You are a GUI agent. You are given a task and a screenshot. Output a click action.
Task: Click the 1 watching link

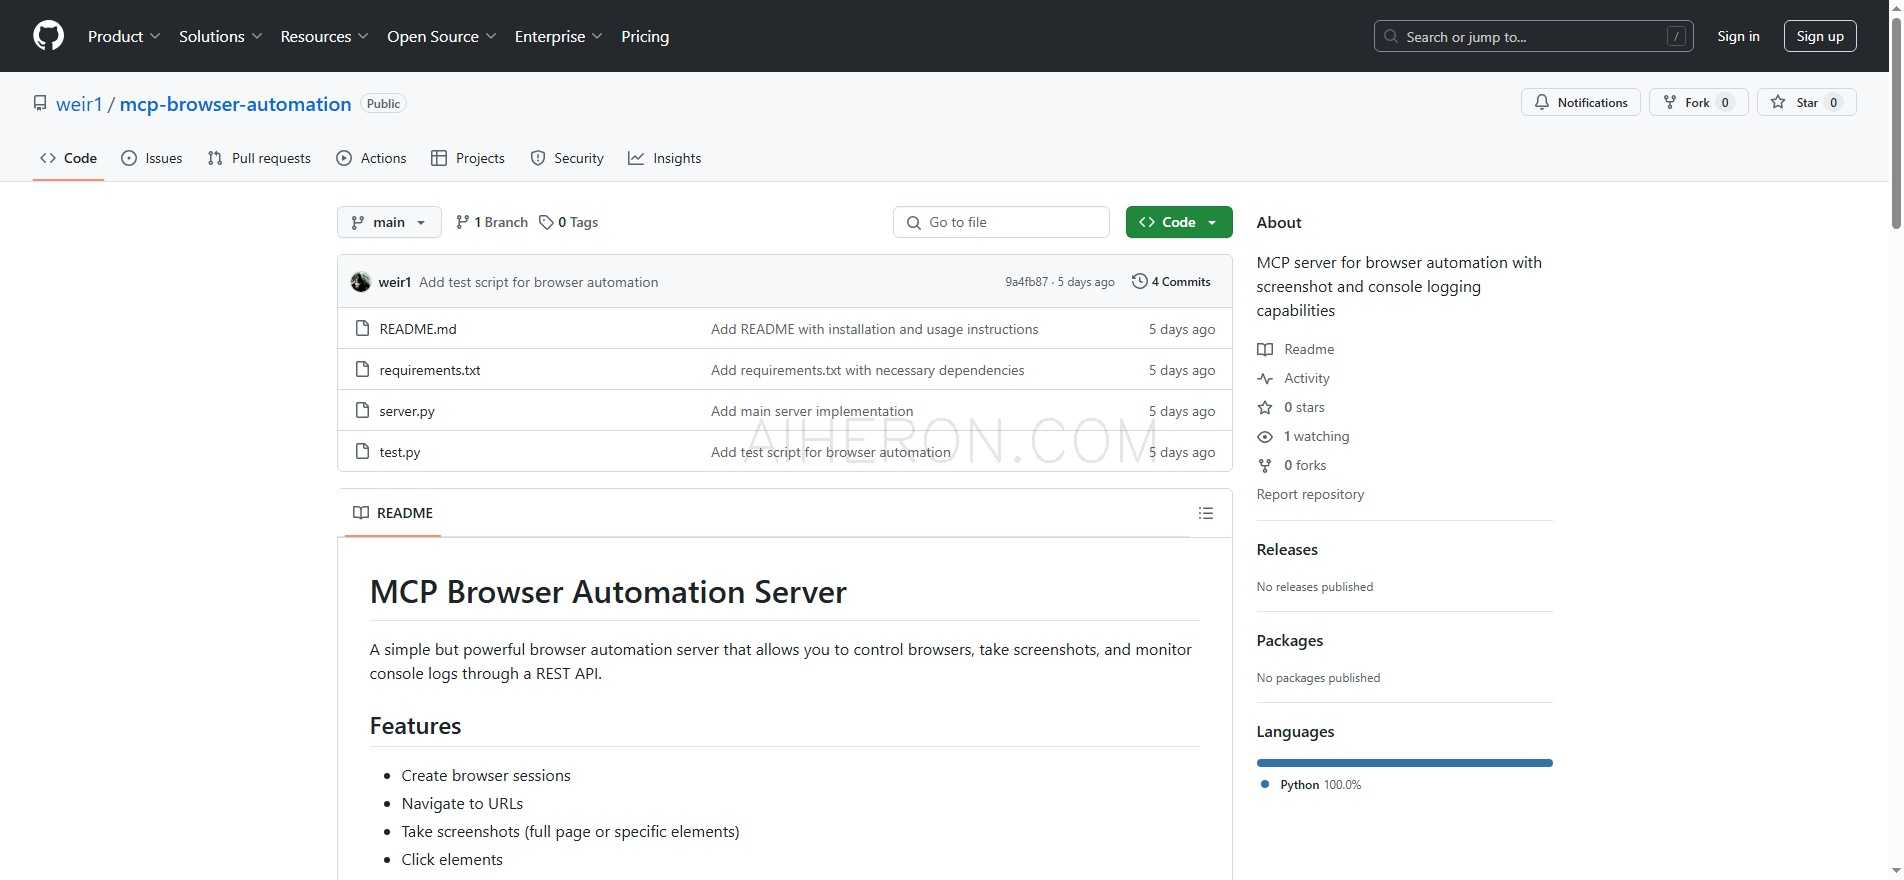pos(1316,436)
